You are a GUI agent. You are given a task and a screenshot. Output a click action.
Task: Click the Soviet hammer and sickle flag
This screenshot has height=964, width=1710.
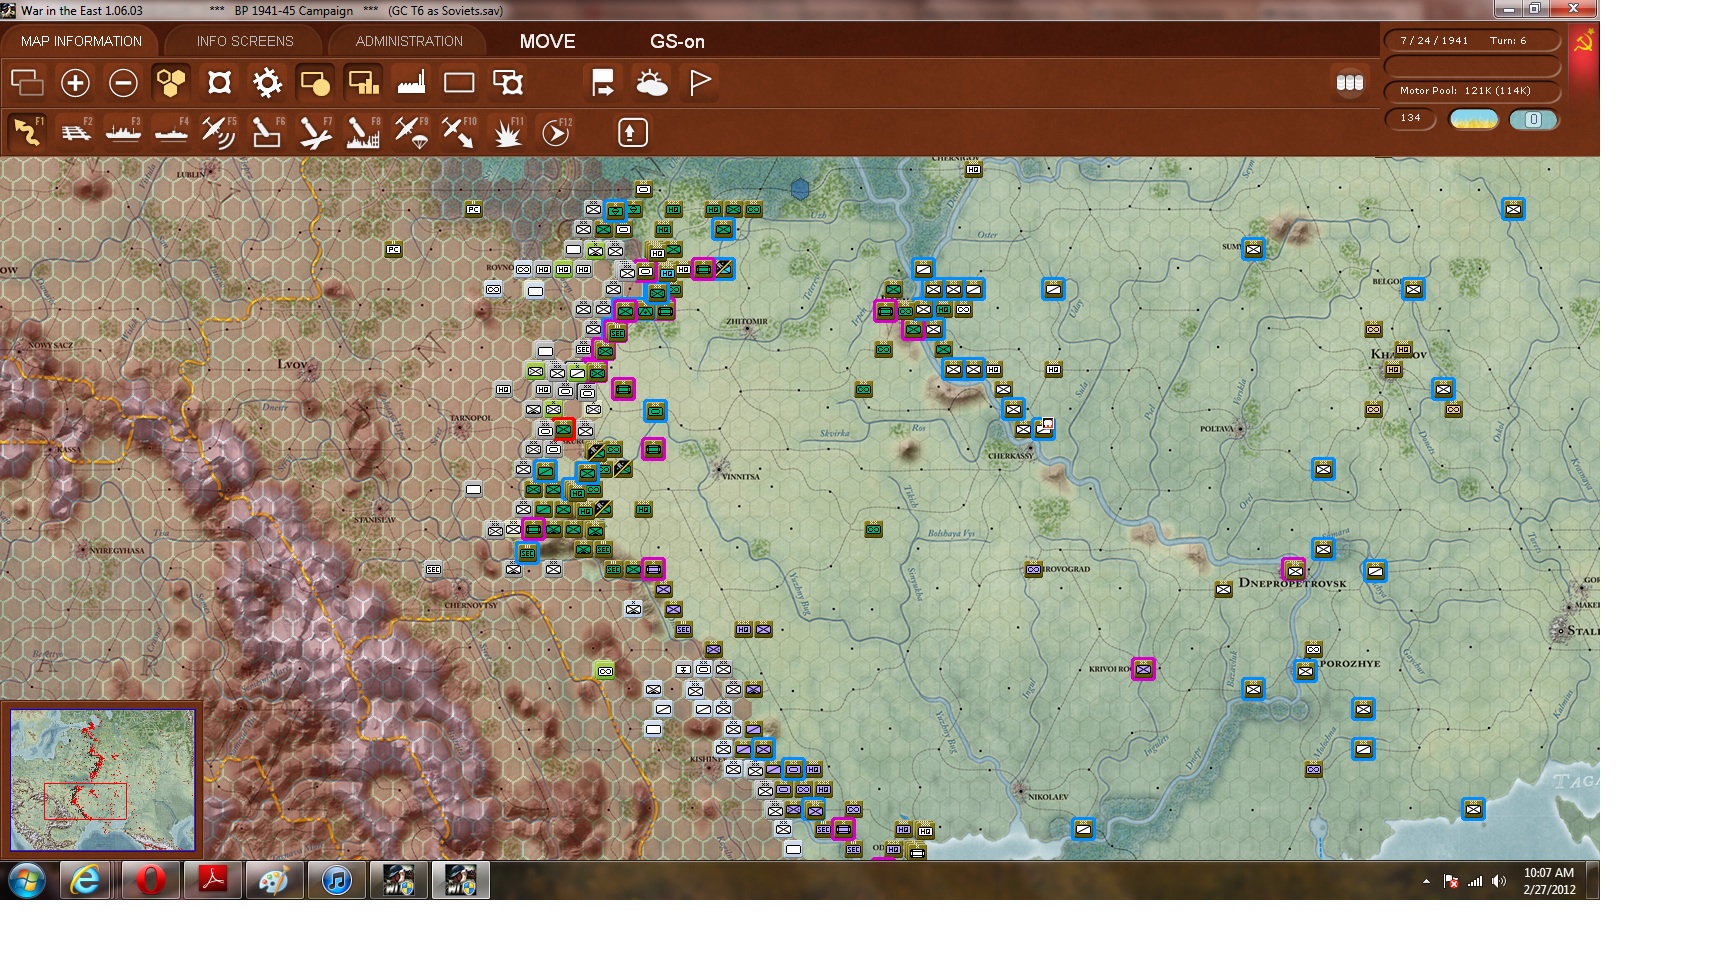click(x=1584, y=41)
